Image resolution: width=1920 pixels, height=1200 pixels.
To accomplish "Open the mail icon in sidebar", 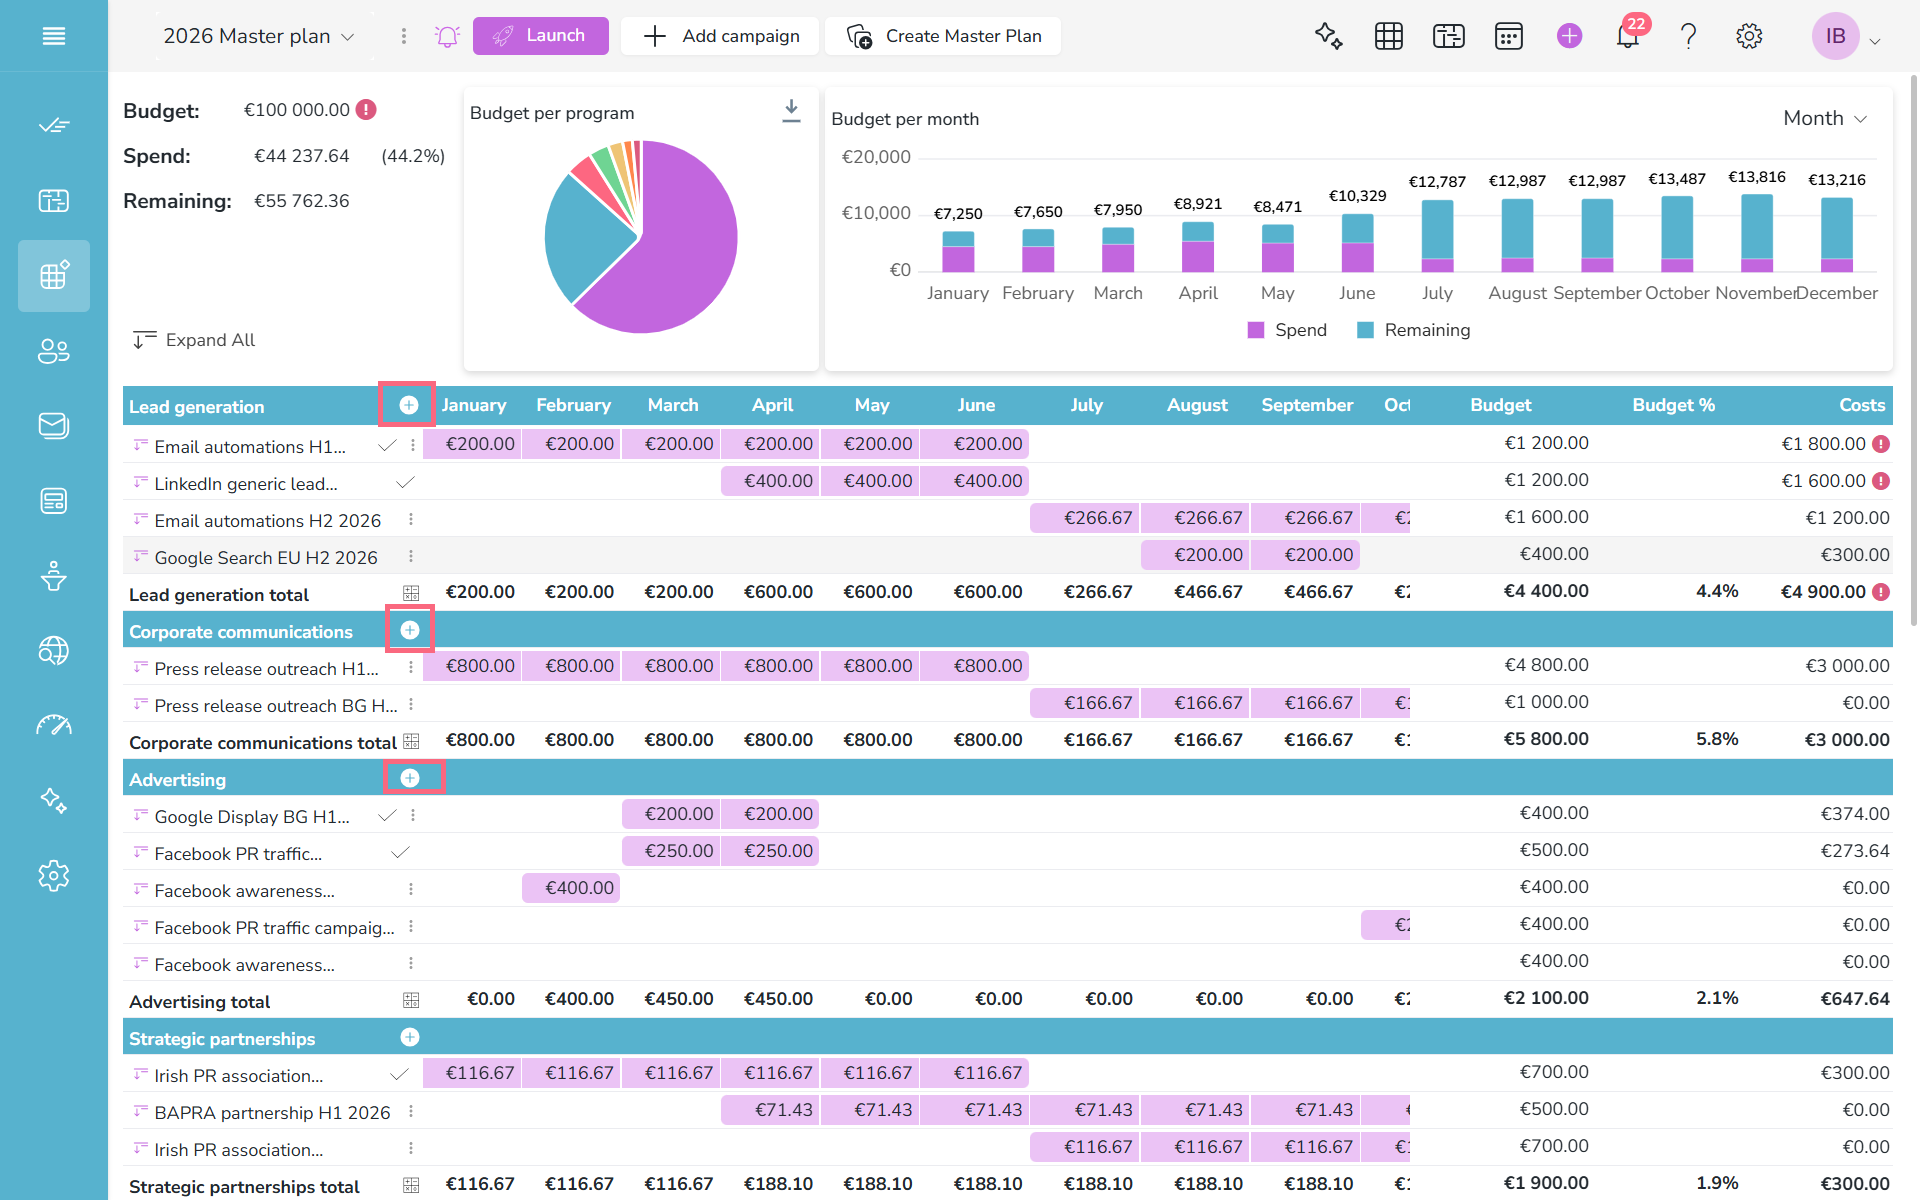I will coord(54,426).
